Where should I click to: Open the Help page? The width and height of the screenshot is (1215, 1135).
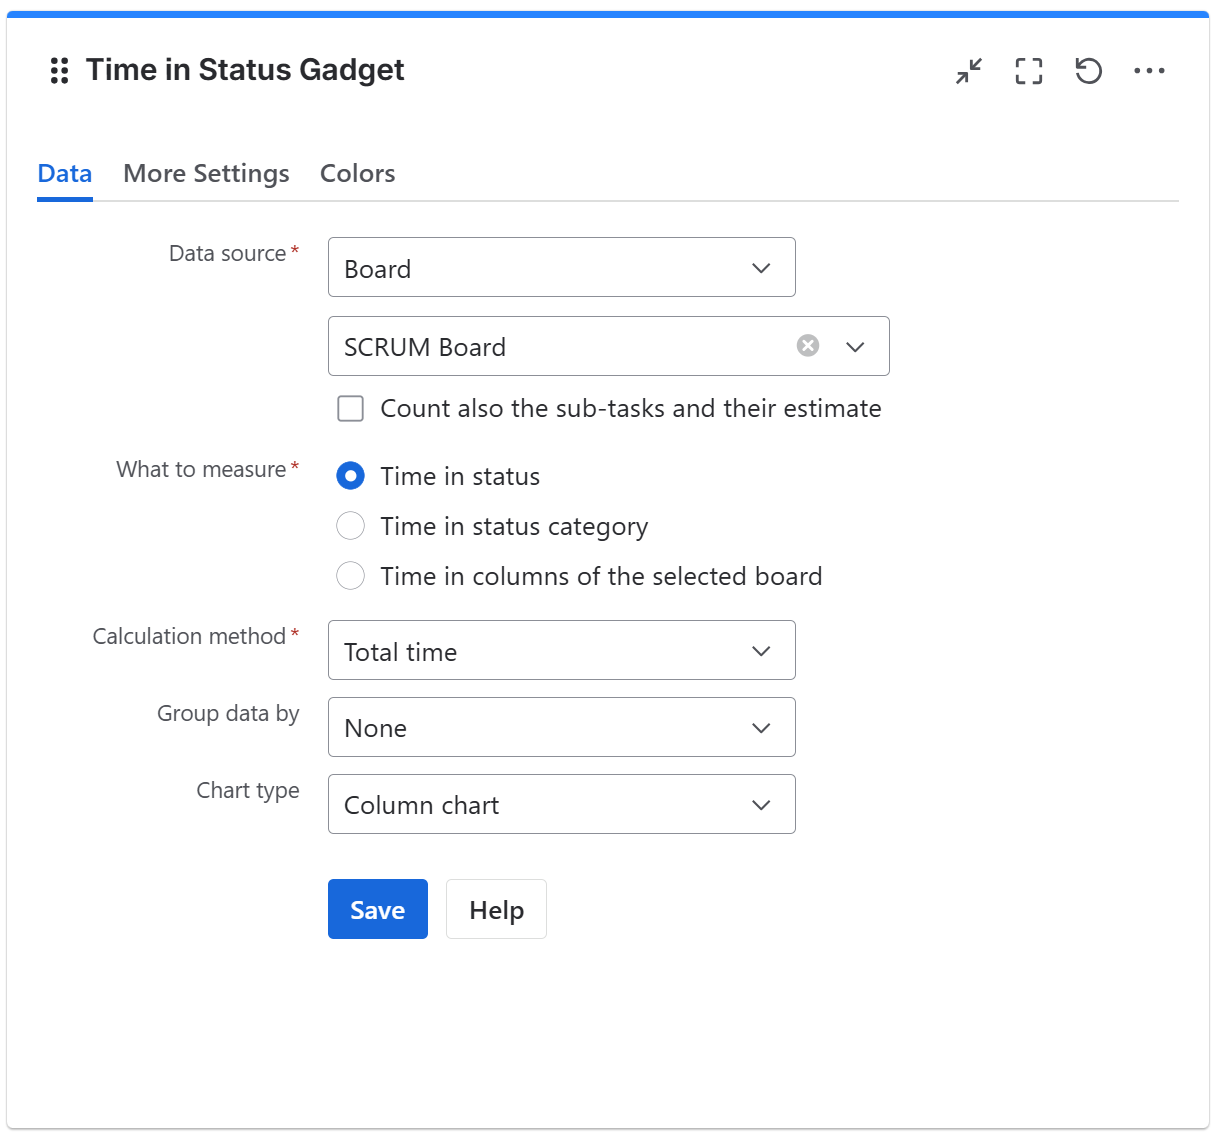point(496,909)
